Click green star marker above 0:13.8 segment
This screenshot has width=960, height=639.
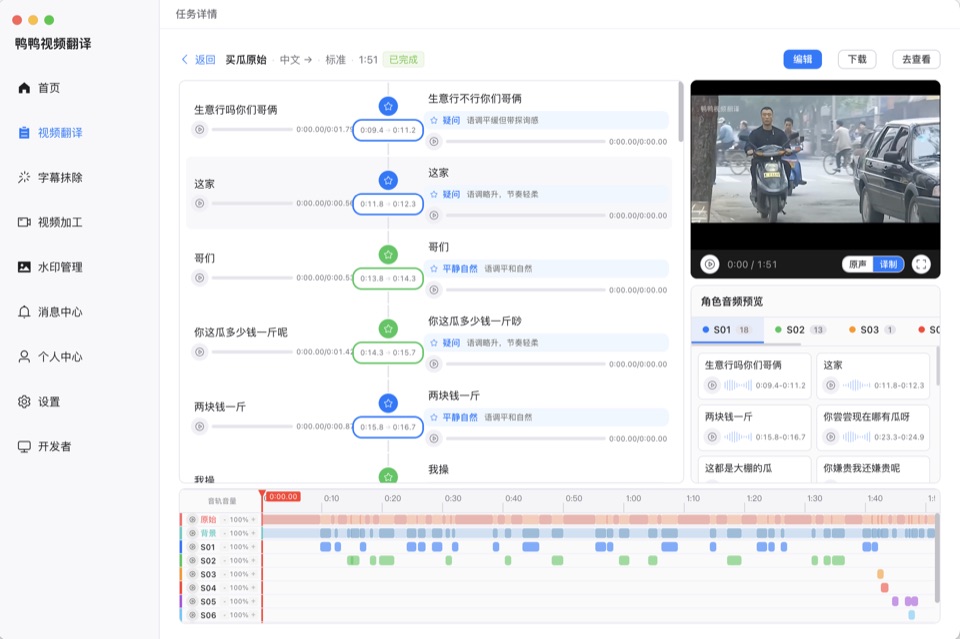pyautogui.click(x=388, y=254)
